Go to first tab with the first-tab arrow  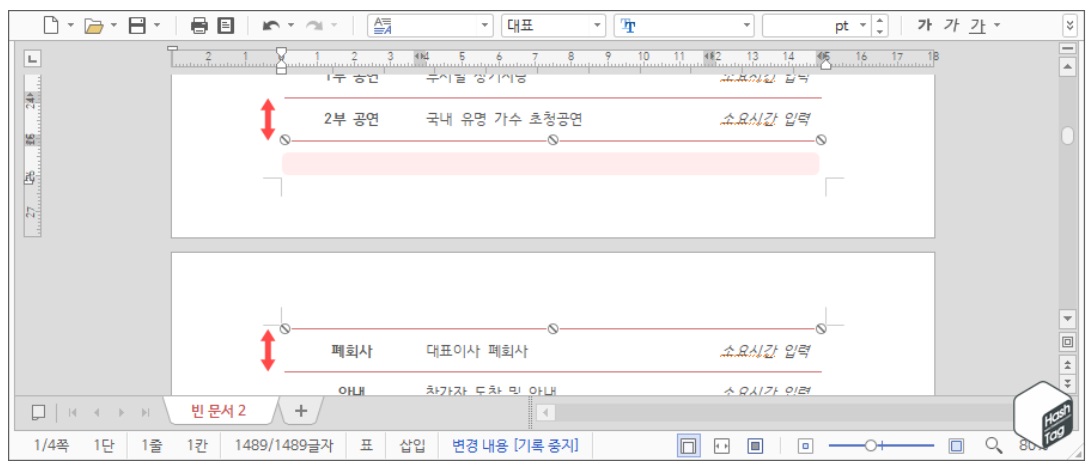coord(72,412)
